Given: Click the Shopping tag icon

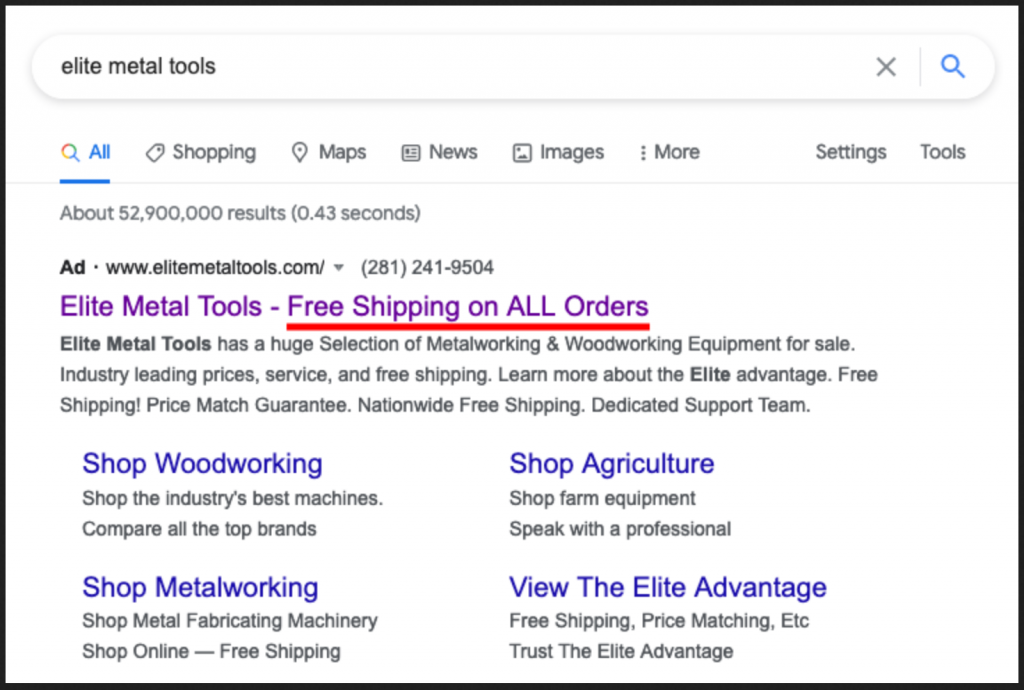Looking at the screenshot, I should 154,153.
